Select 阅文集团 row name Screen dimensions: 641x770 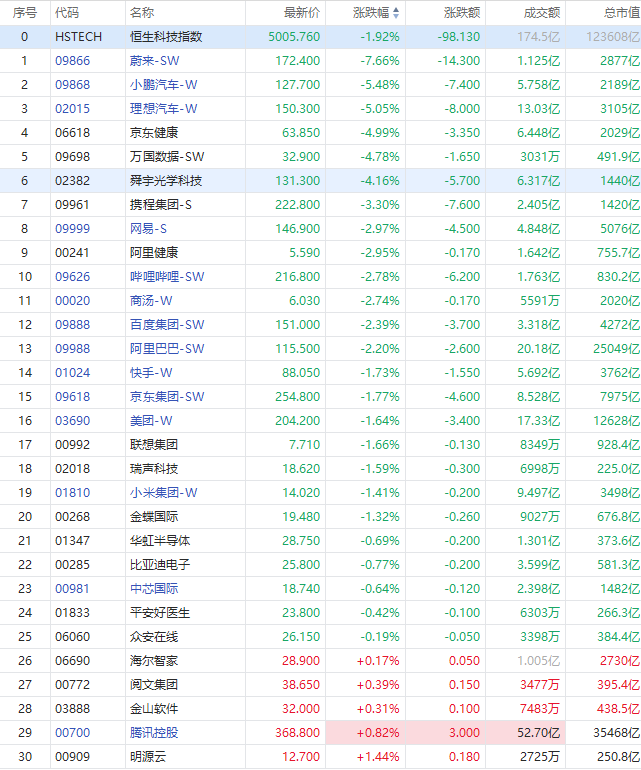coord(154,685)
